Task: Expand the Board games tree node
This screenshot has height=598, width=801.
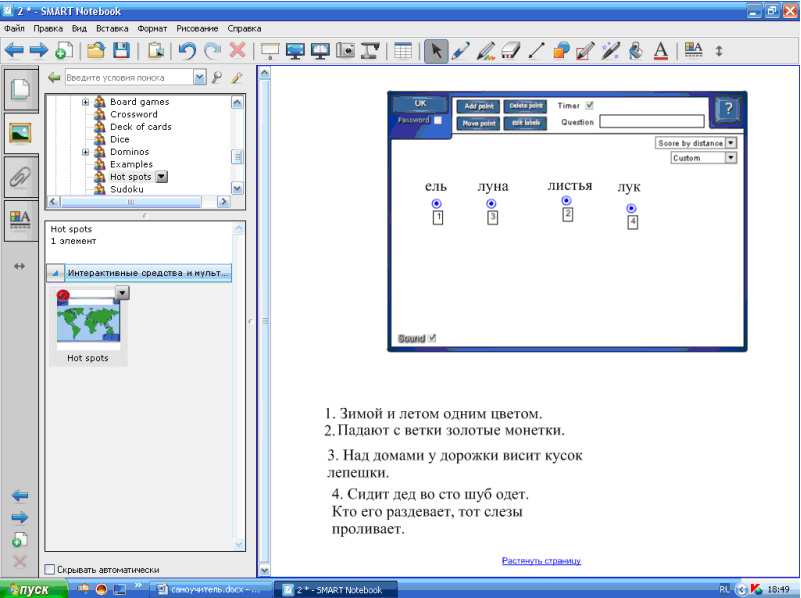Action: [x=86, y=102]
